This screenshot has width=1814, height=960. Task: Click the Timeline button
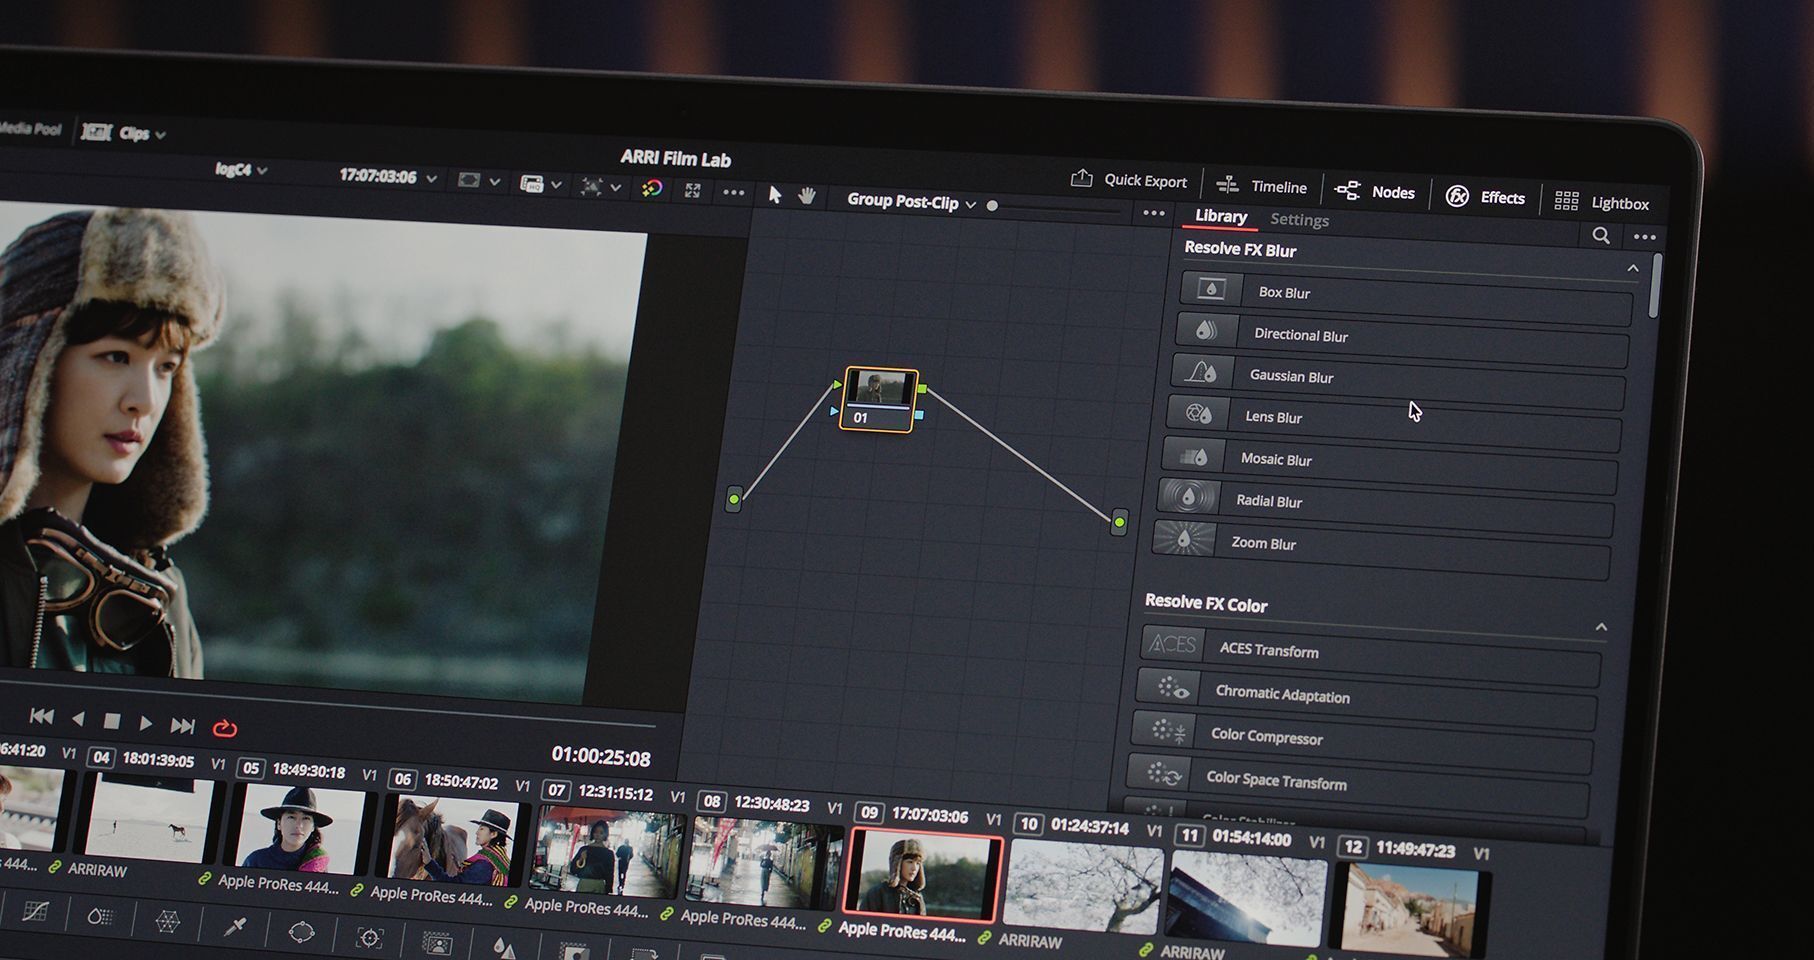tap(1262, 186)
